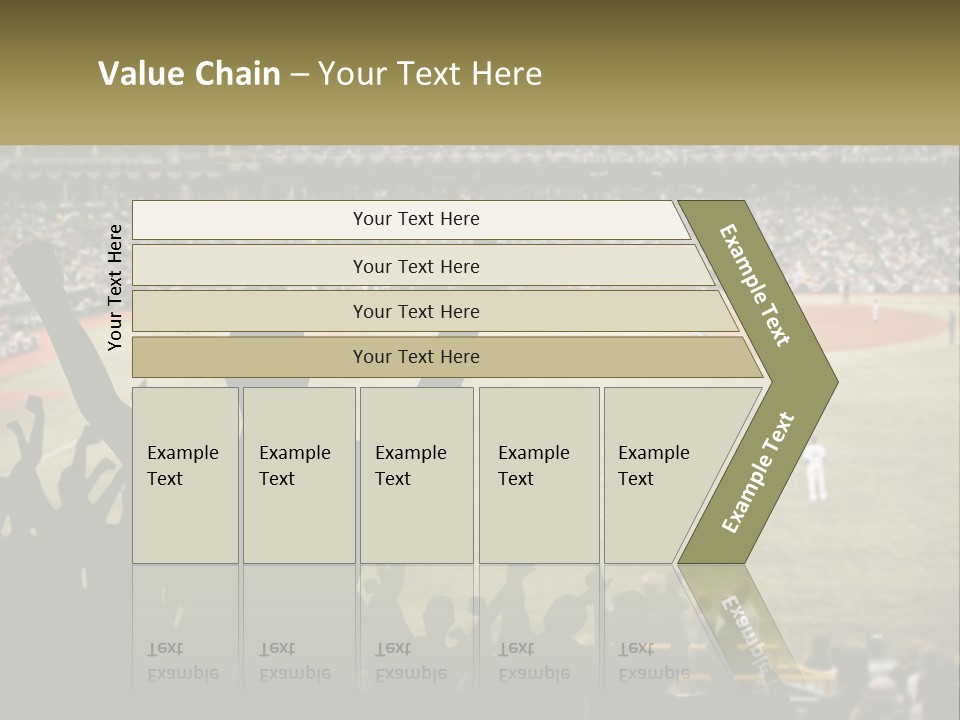960x720 pixels.
Task: Select "Your Text Here" in the slide title
Action: [430, 74]
